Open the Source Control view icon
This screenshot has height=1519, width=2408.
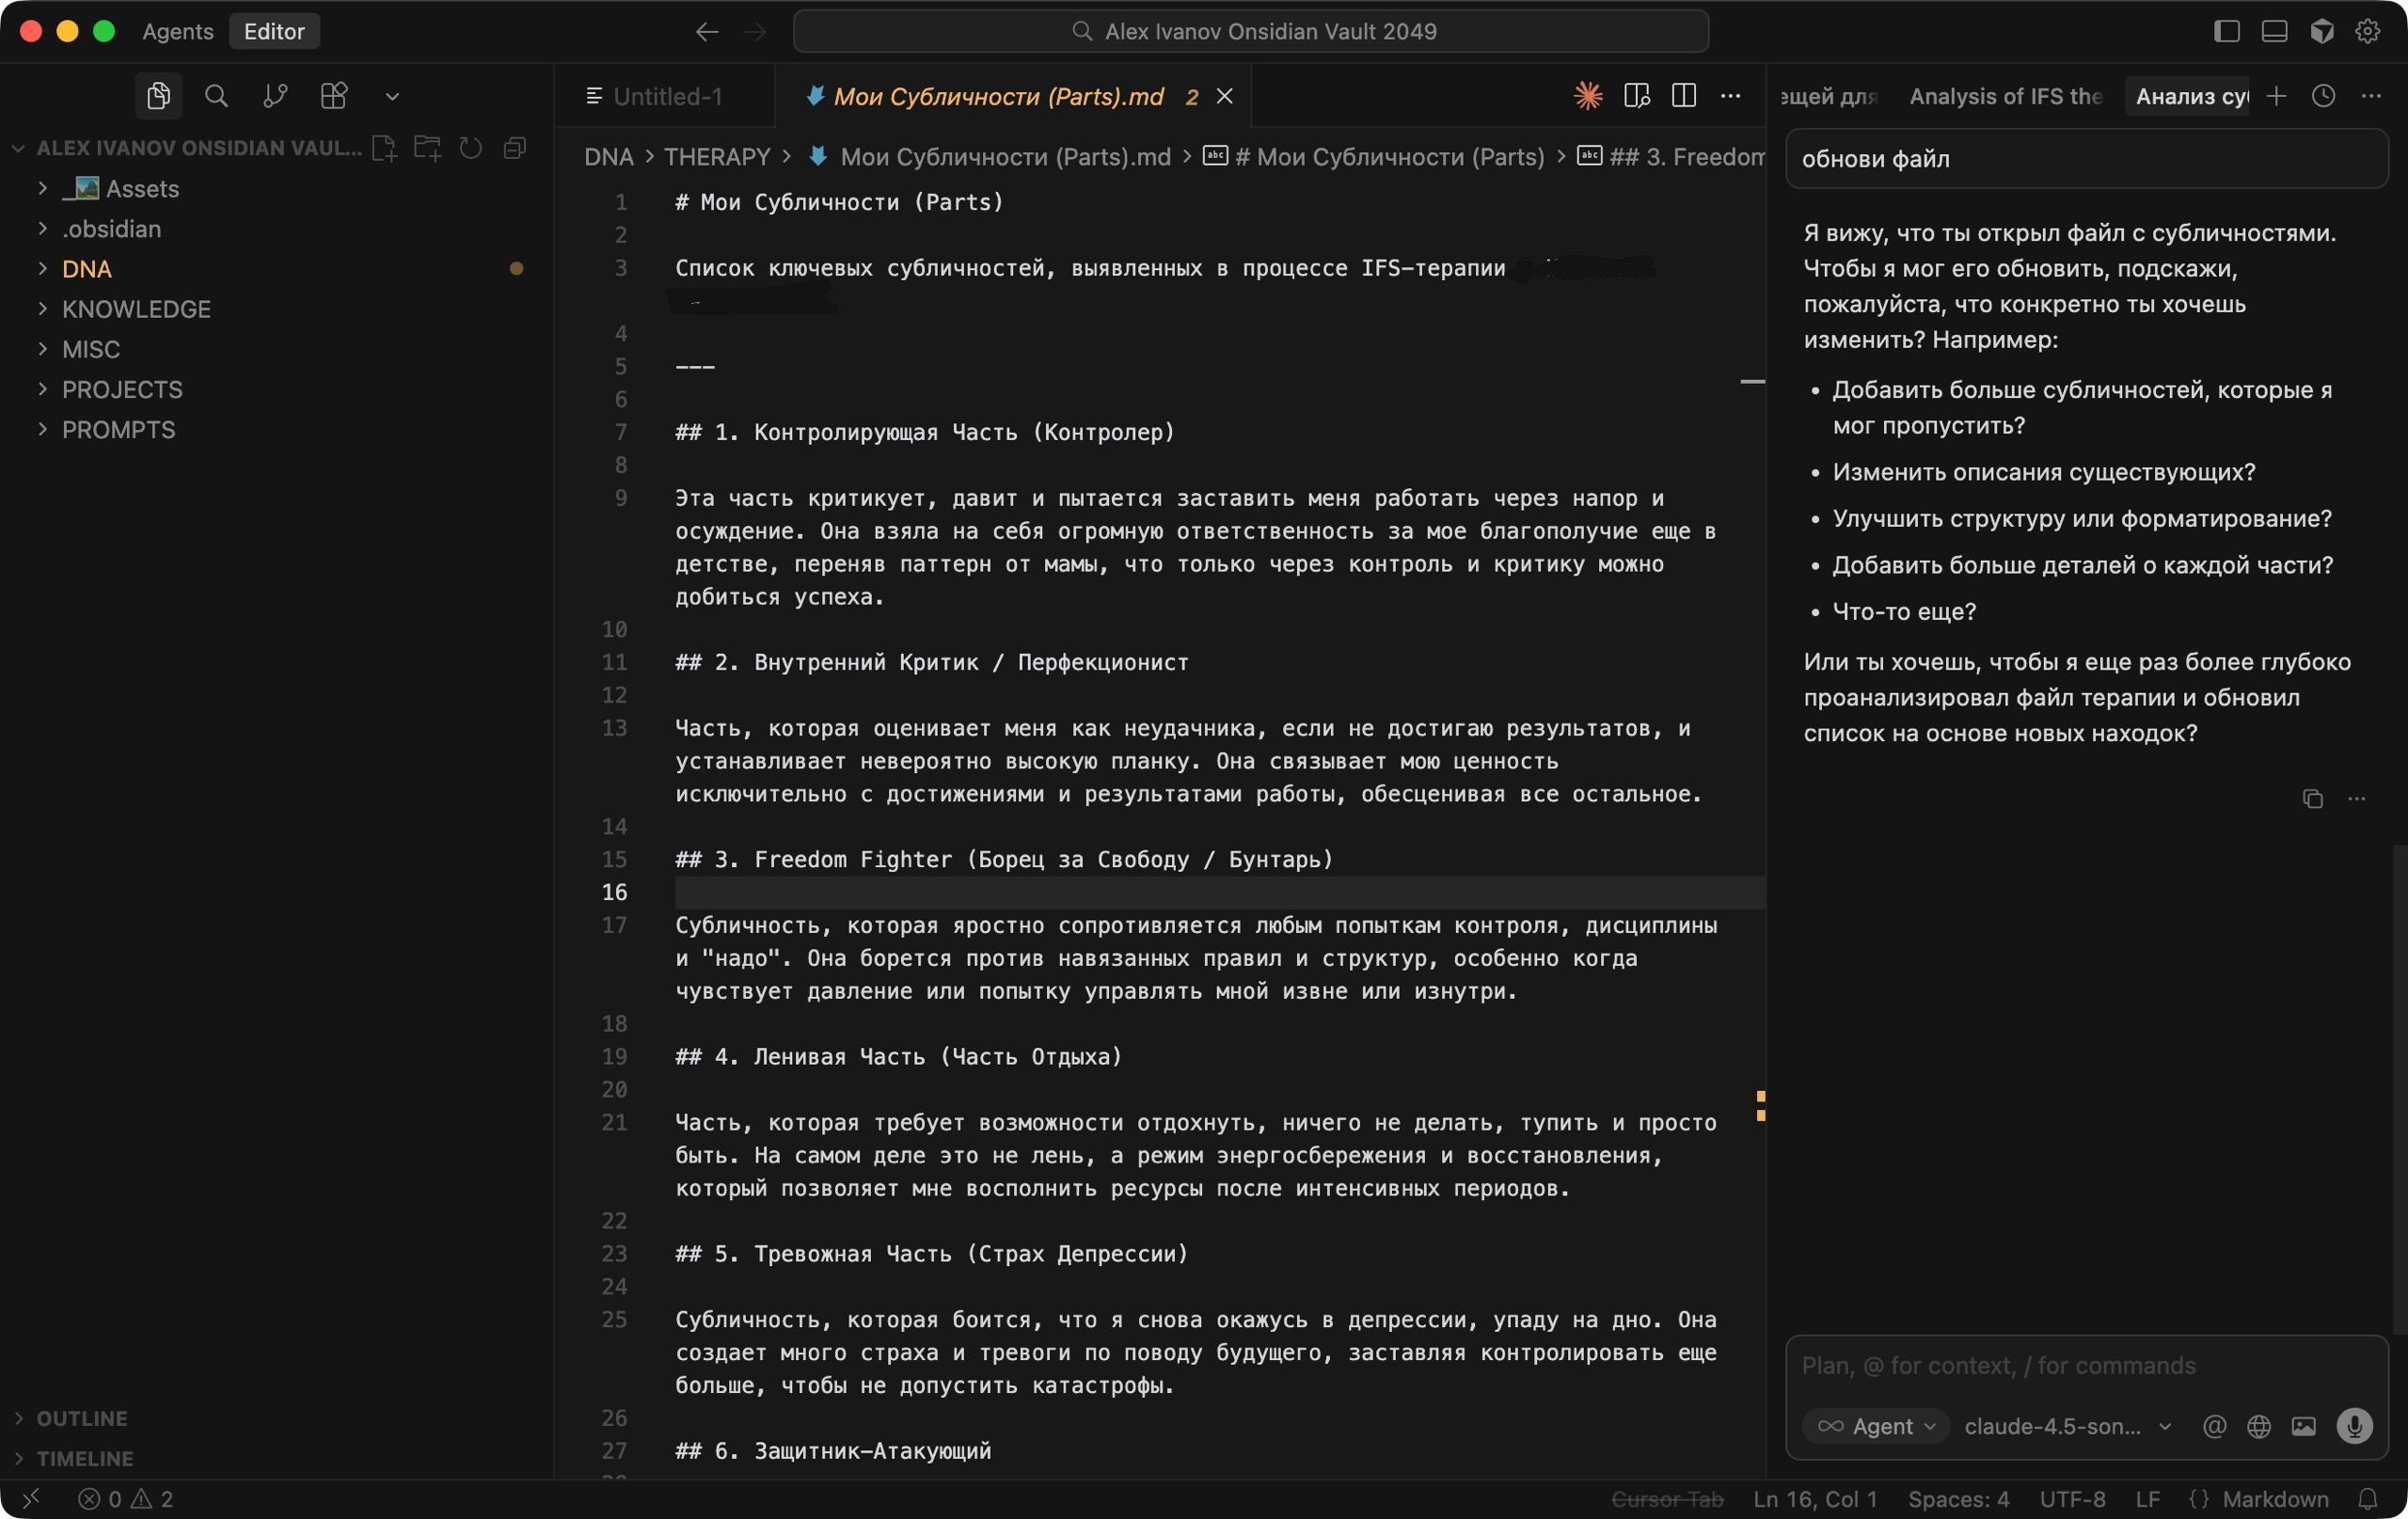(275, 96)
